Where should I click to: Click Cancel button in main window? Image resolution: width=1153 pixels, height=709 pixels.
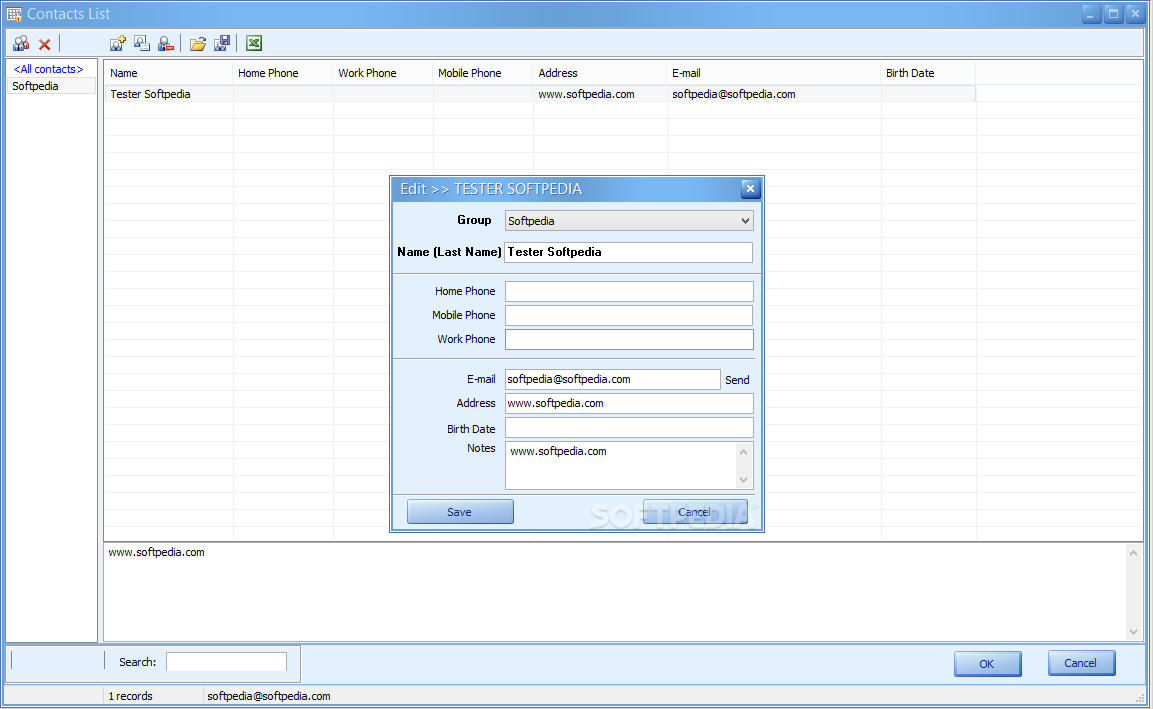1081,663
